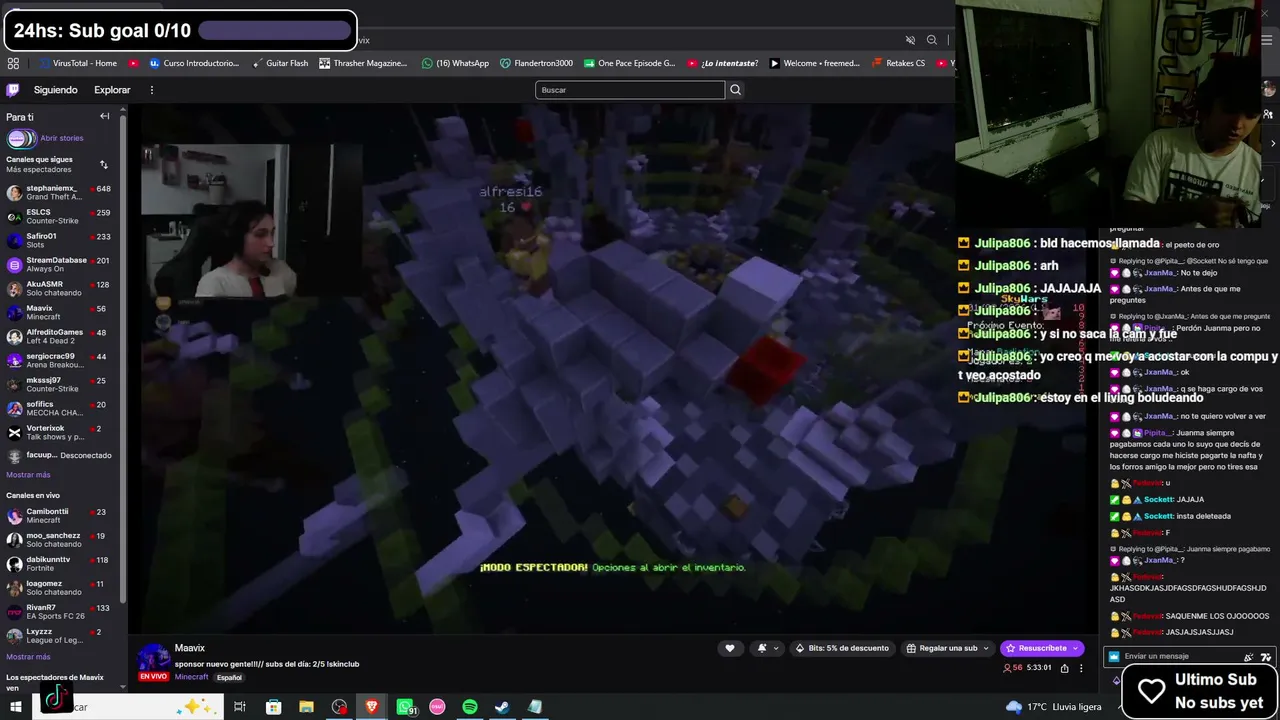Open ESLCS Counter-Strike channel

pos(62,216)
